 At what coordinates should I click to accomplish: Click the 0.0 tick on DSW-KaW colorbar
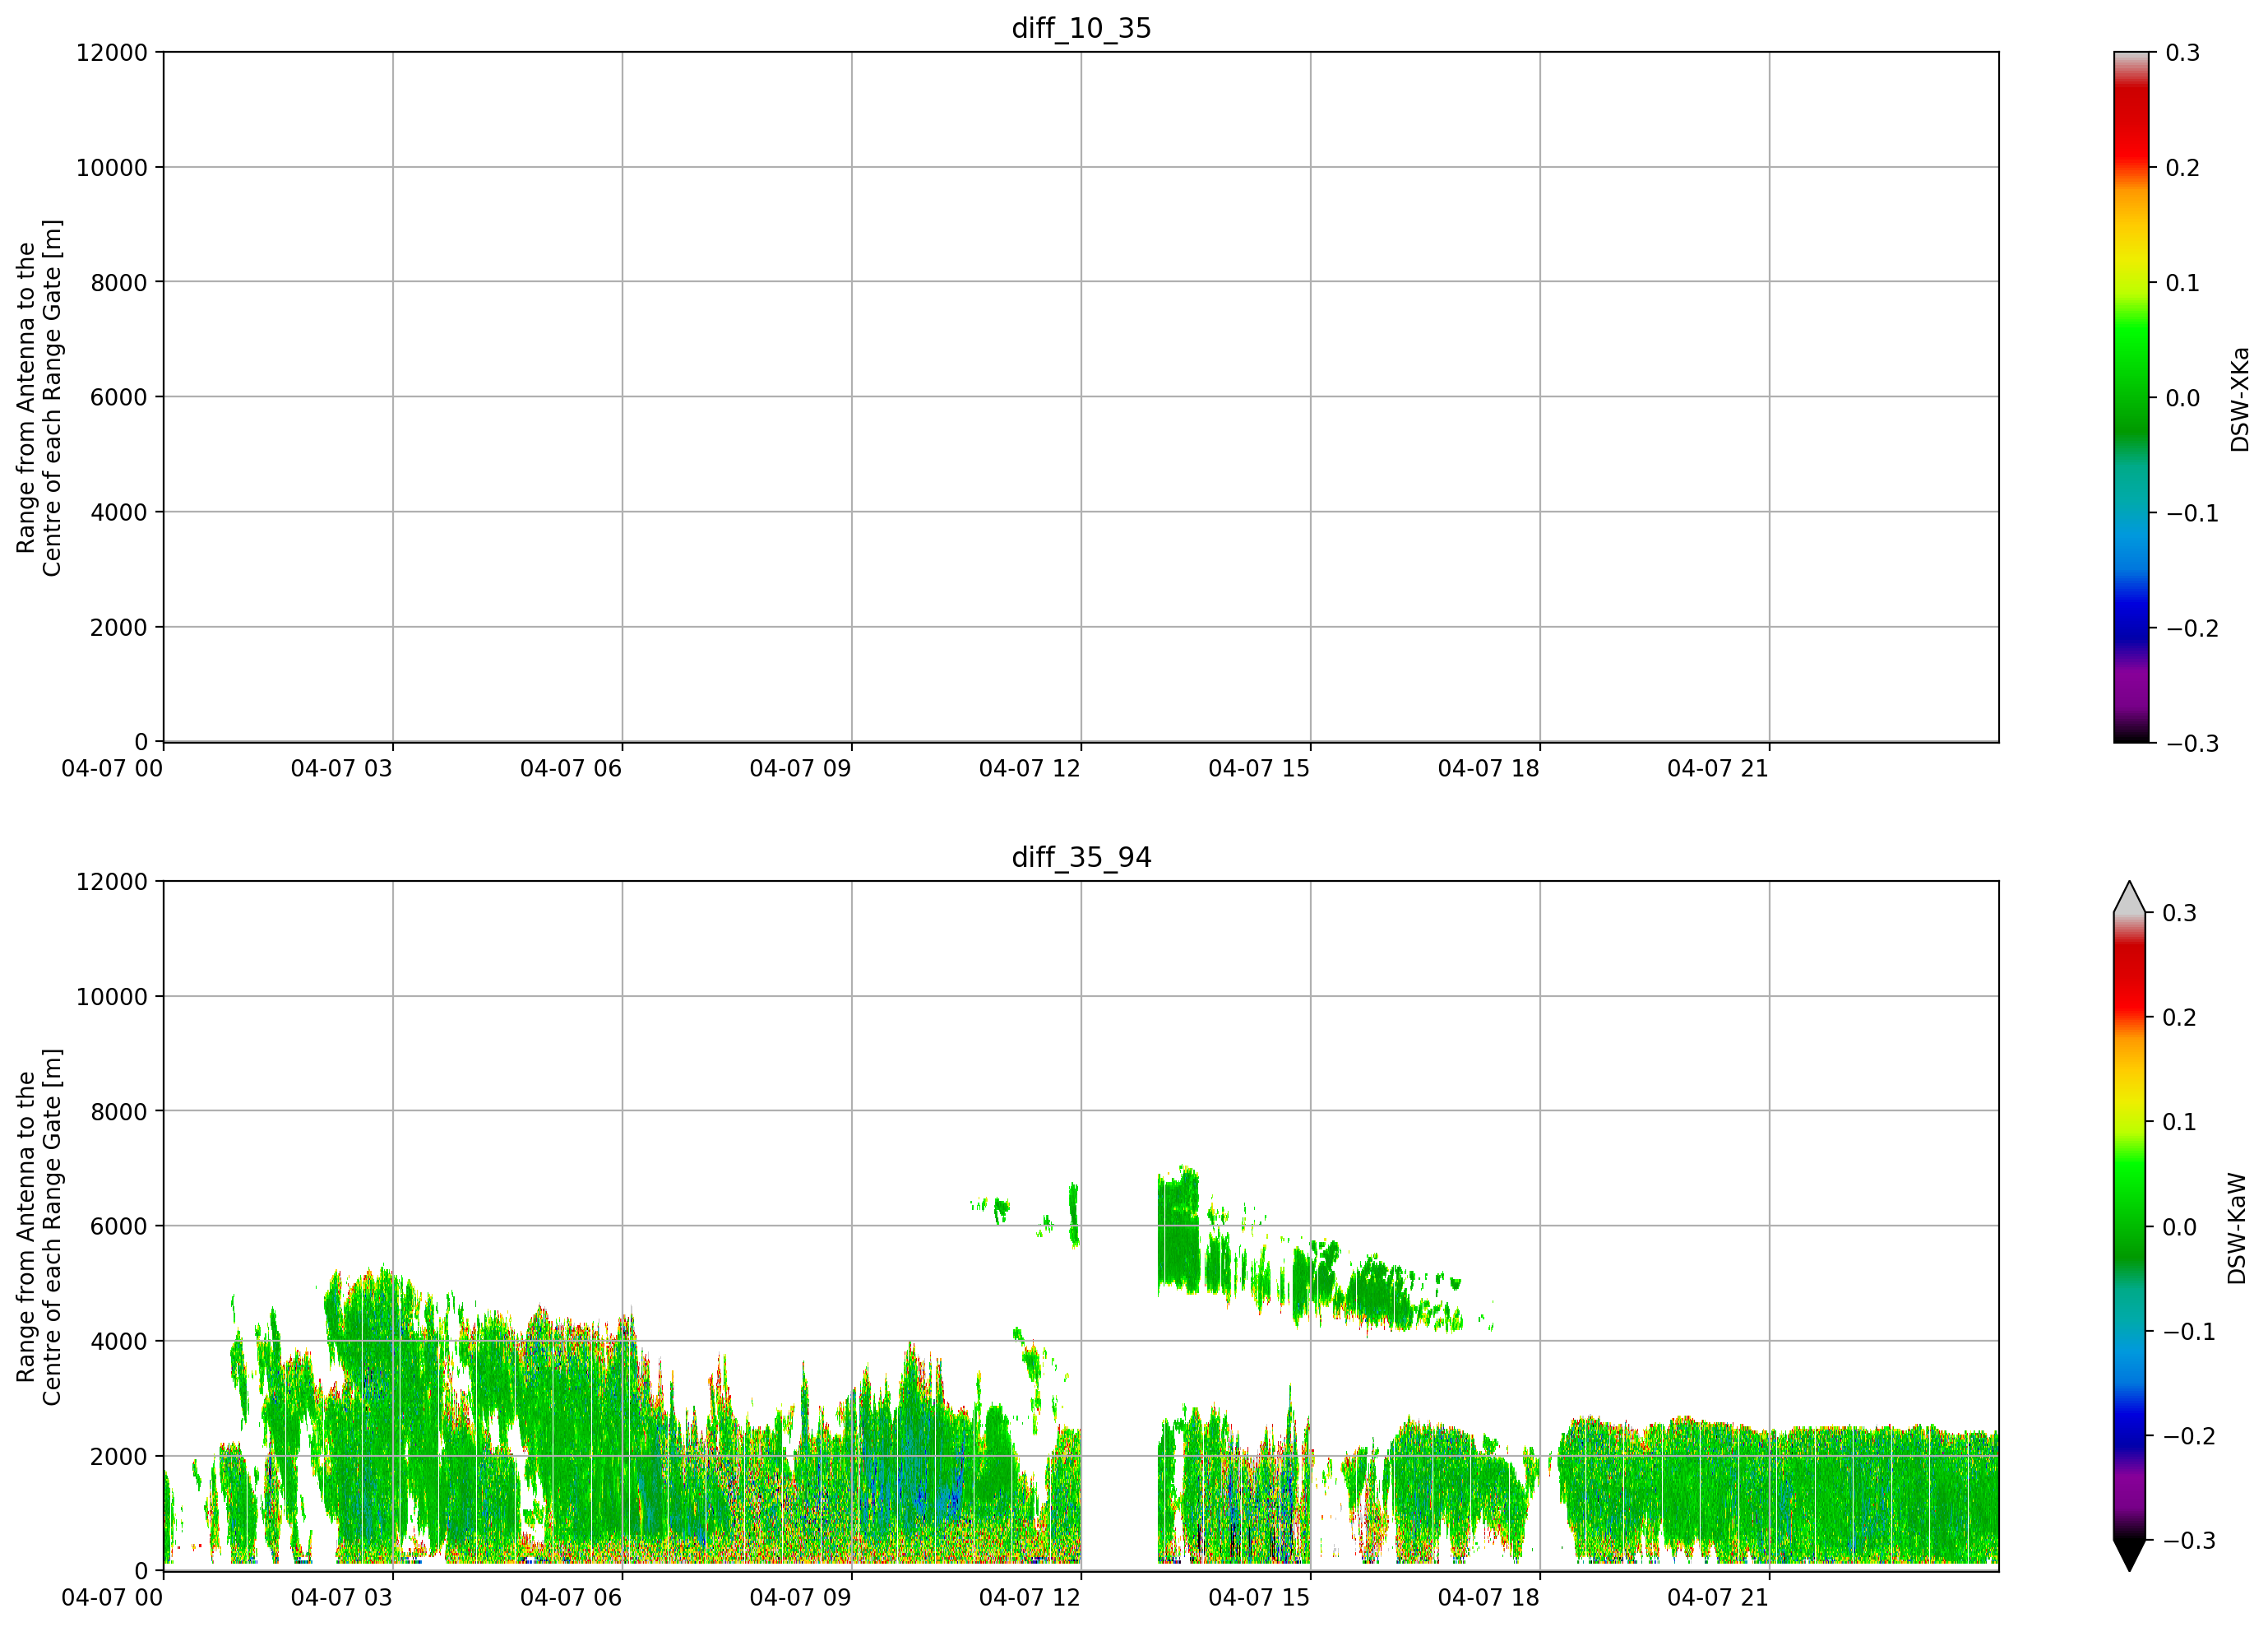[x=2180, y=1226]
